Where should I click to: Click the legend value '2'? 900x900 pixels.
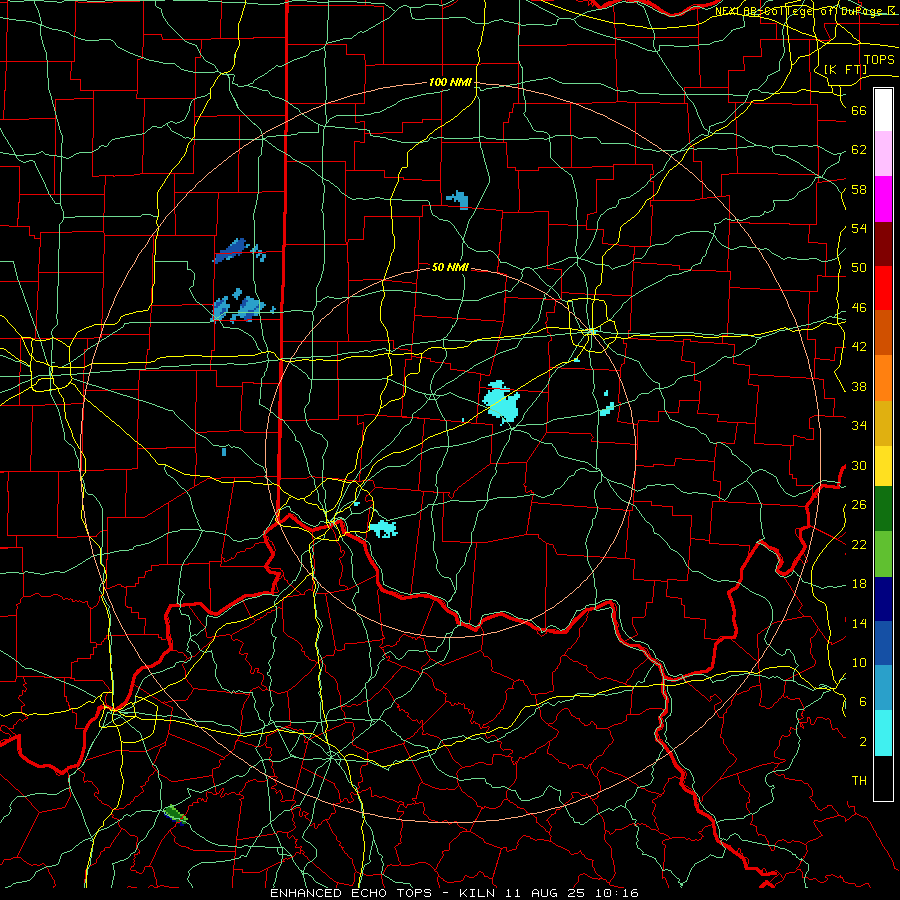pos(862,742)
